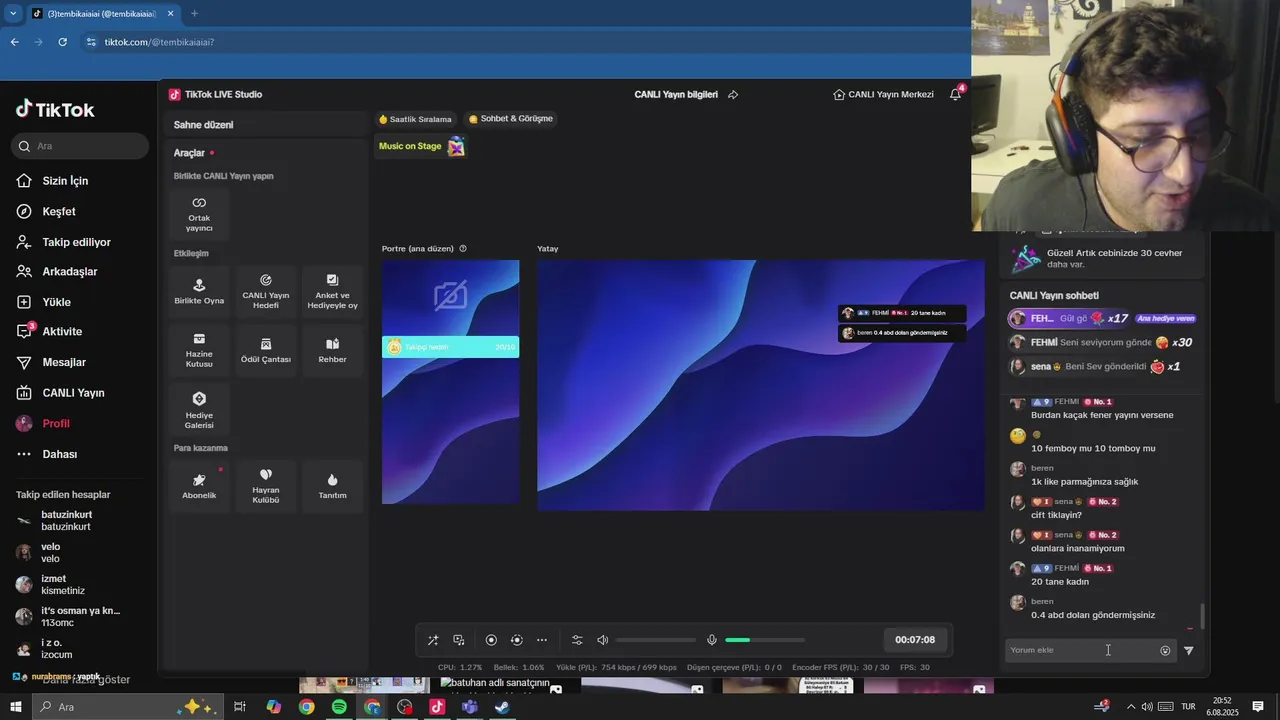
Task: Click Music on Stage badge
Action: click(421, 146)
